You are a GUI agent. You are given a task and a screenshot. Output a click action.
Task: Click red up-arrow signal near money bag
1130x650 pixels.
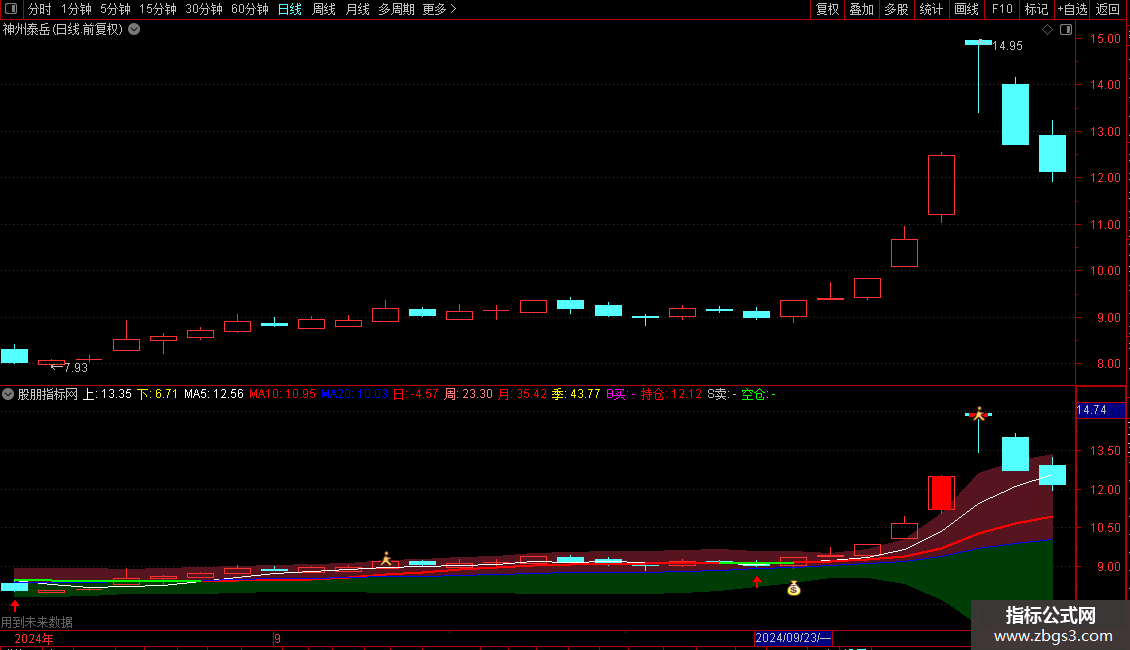pyautogui.click(x=757, y=581)
